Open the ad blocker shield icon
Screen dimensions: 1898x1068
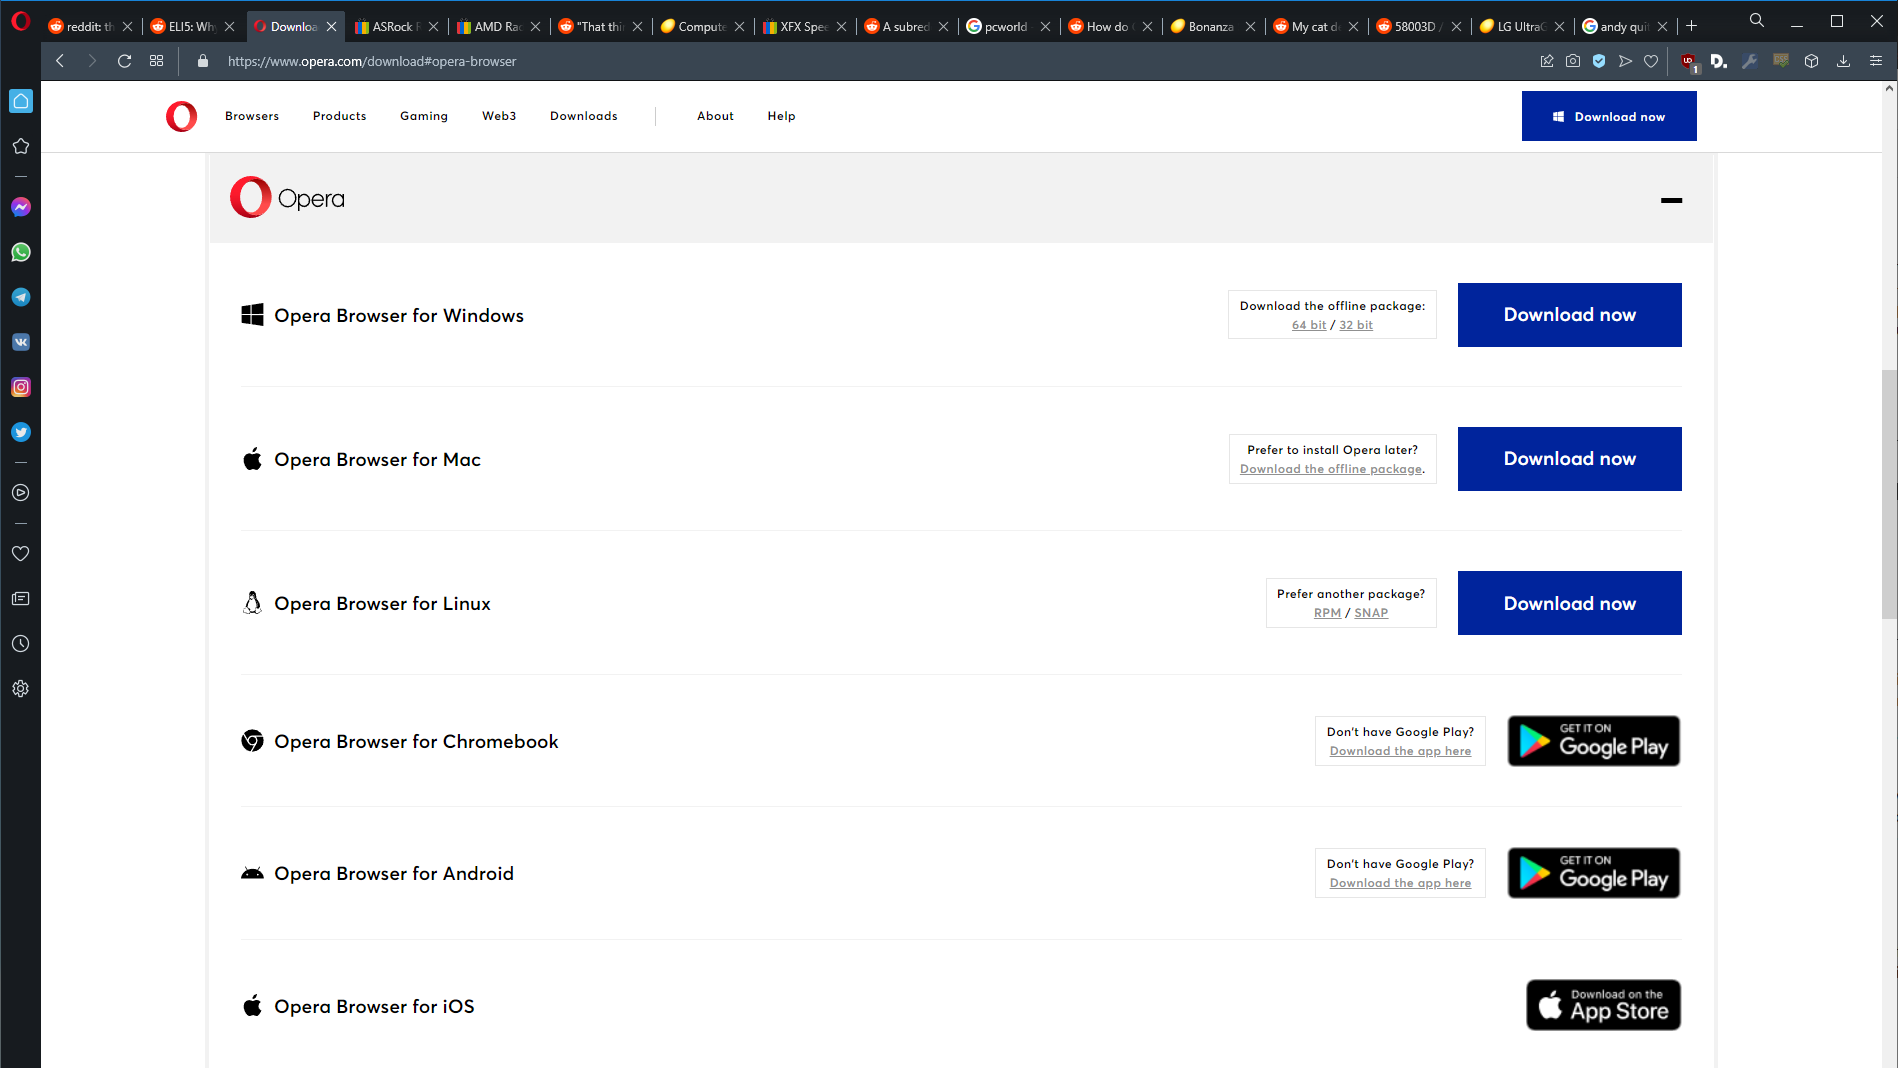pyautogui.click(x=1599, y=61)
